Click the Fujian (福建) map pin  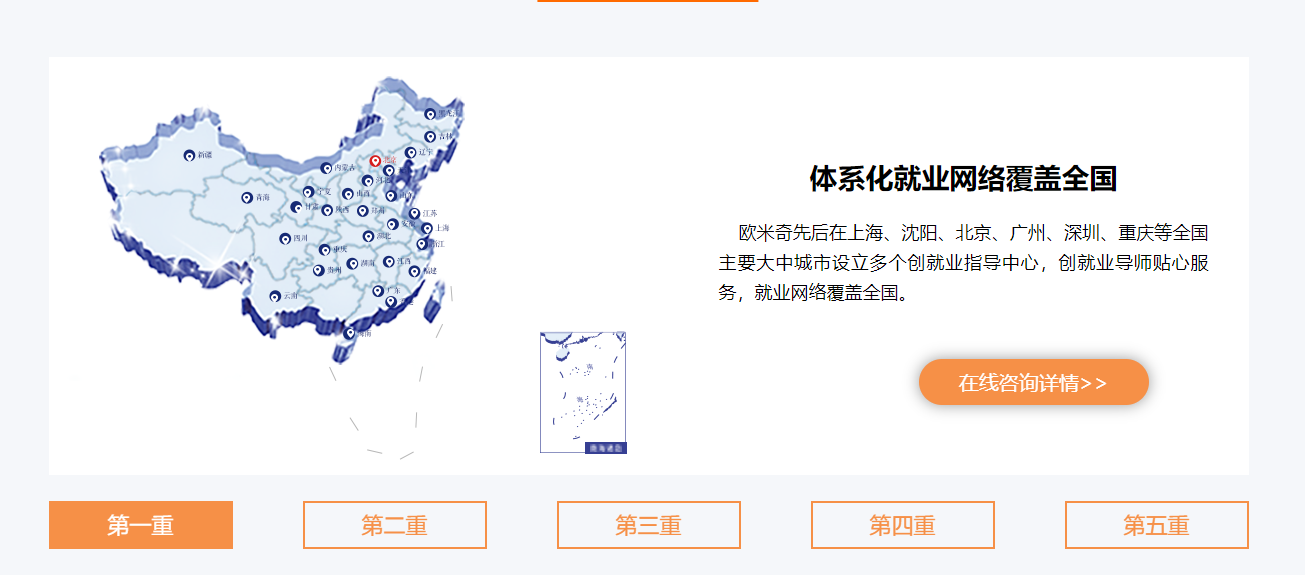pos(414,271)
